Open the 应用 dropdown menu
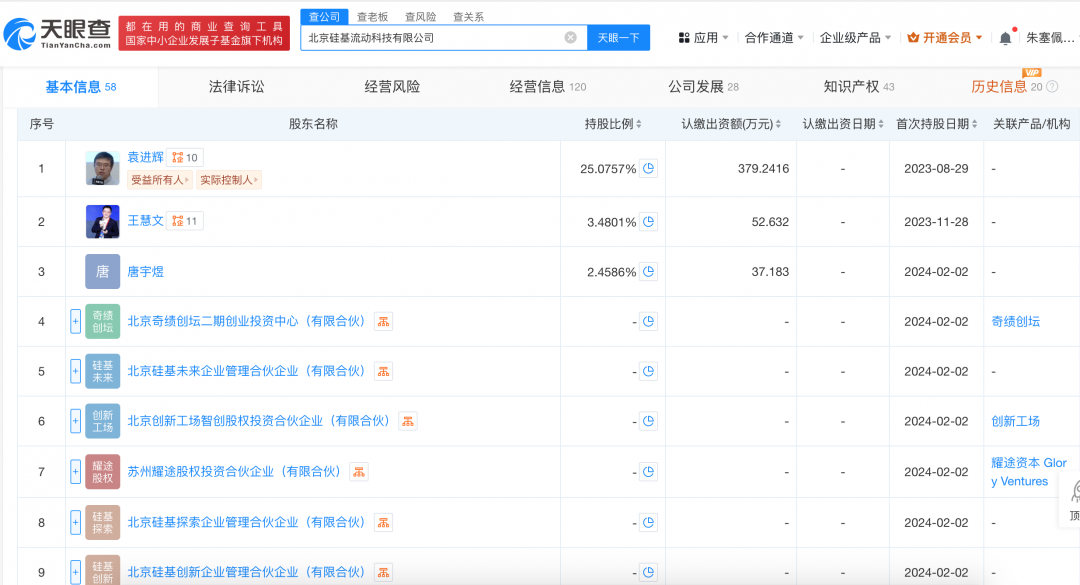1080x585 pixels. pos(704,38)
